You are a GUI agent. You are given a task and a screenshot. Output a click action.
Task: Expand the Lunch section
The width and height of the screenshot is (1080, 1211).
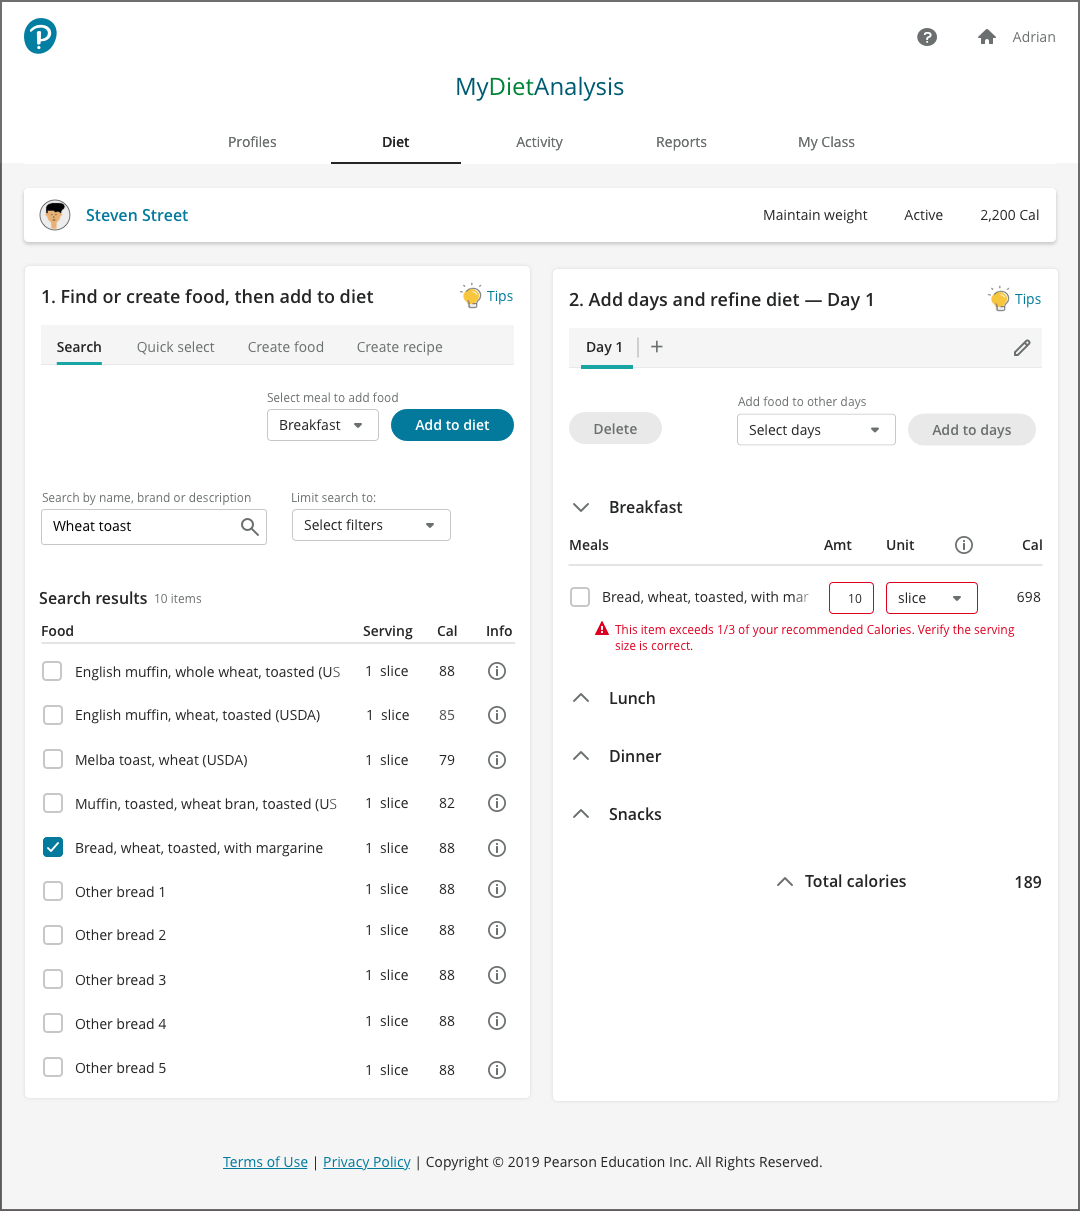(581, 698)
